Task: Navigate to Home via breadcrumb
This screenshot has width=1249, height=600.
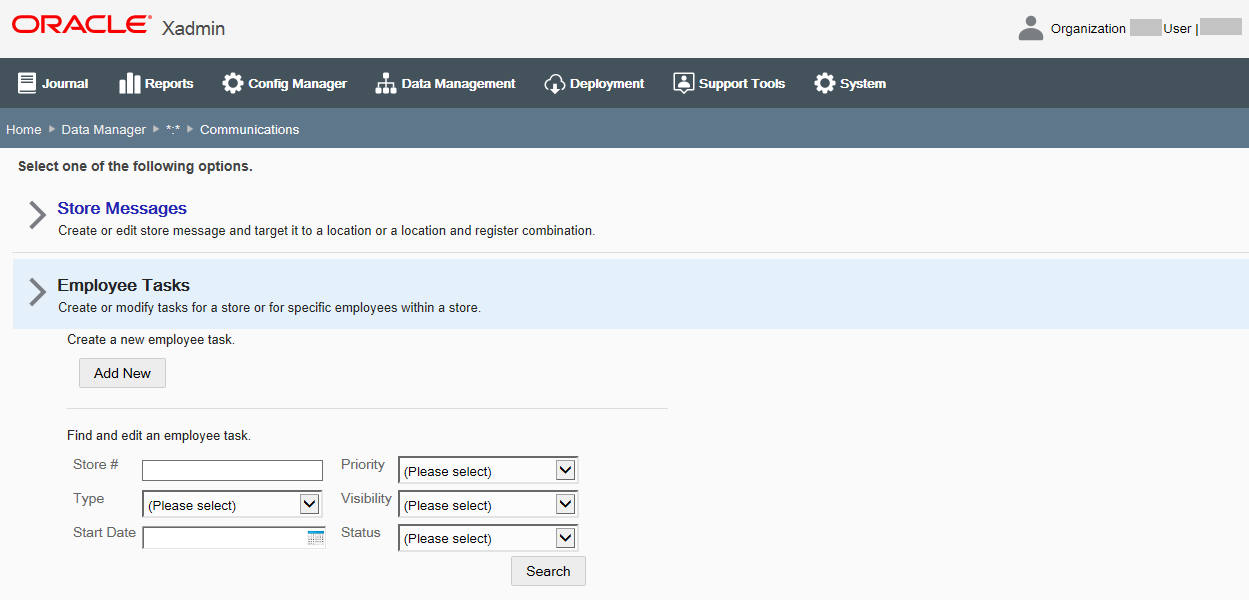Action: (23, 129)
